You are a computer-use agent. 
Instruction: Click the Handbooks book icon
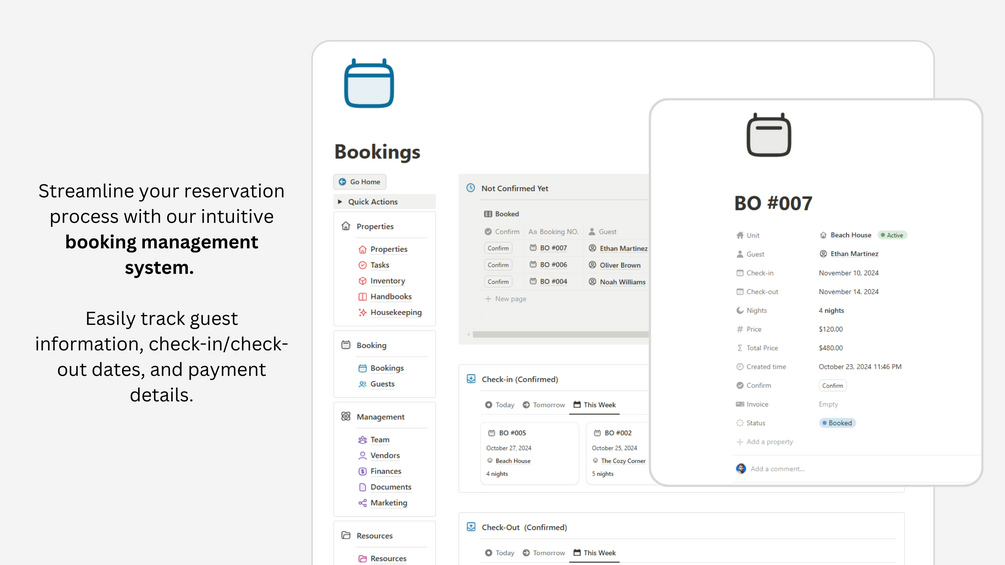pos(362,297)
